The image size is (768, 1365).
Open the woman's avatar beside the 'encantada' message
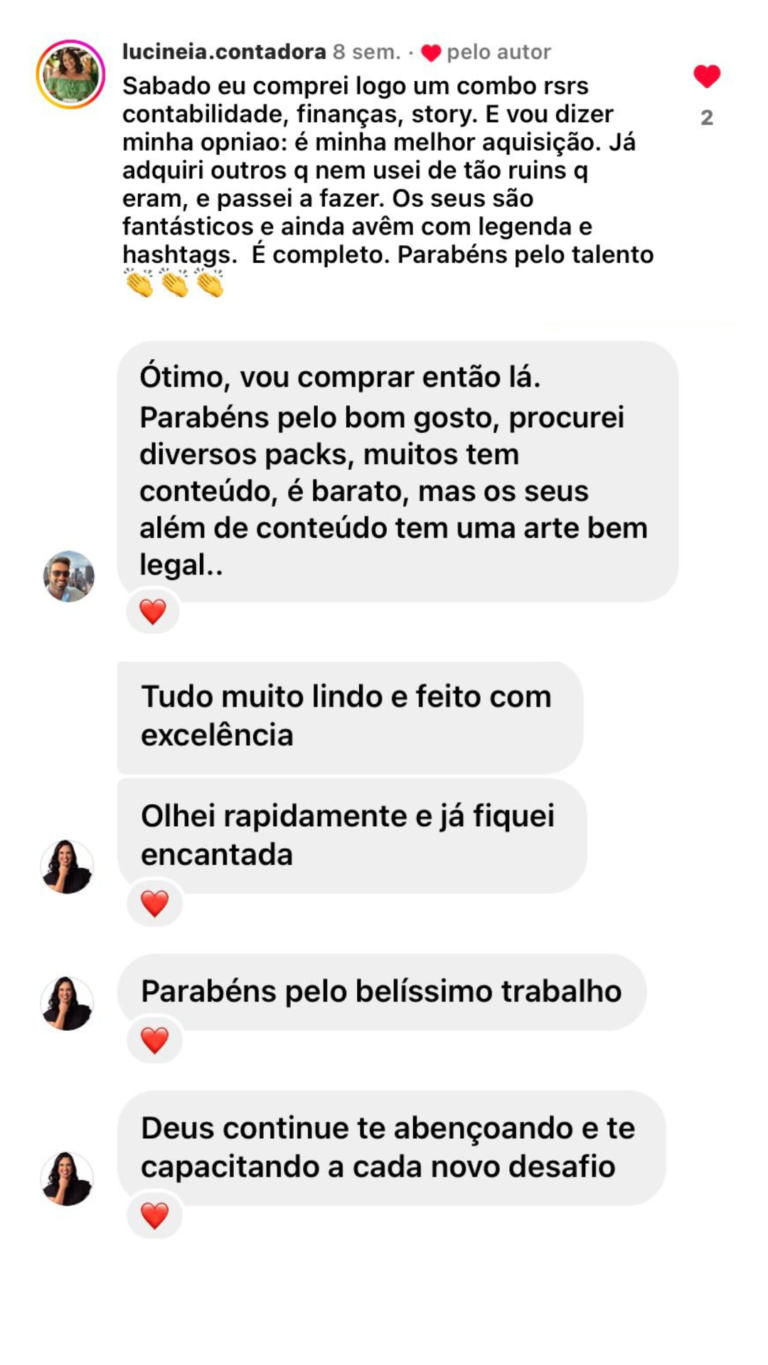67,866
